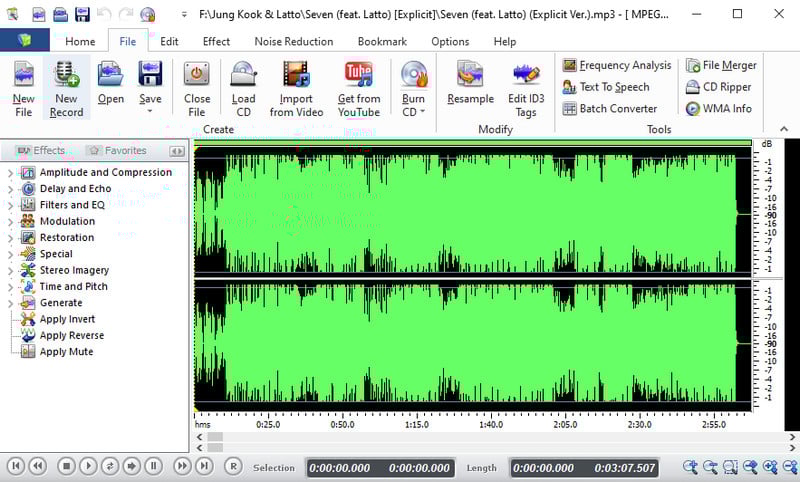Open the Bookmark tab
This screenshot has height=482, width=800.
click(382, 41)
